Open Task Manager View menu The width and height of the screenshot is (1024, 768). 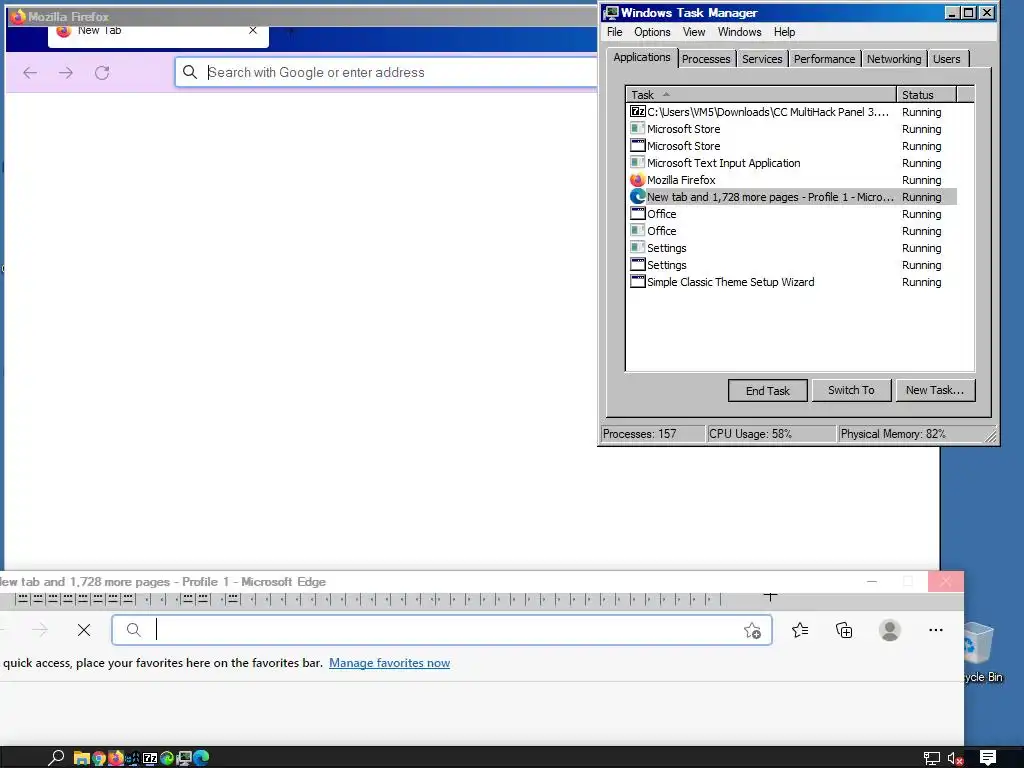pos(694,32)
